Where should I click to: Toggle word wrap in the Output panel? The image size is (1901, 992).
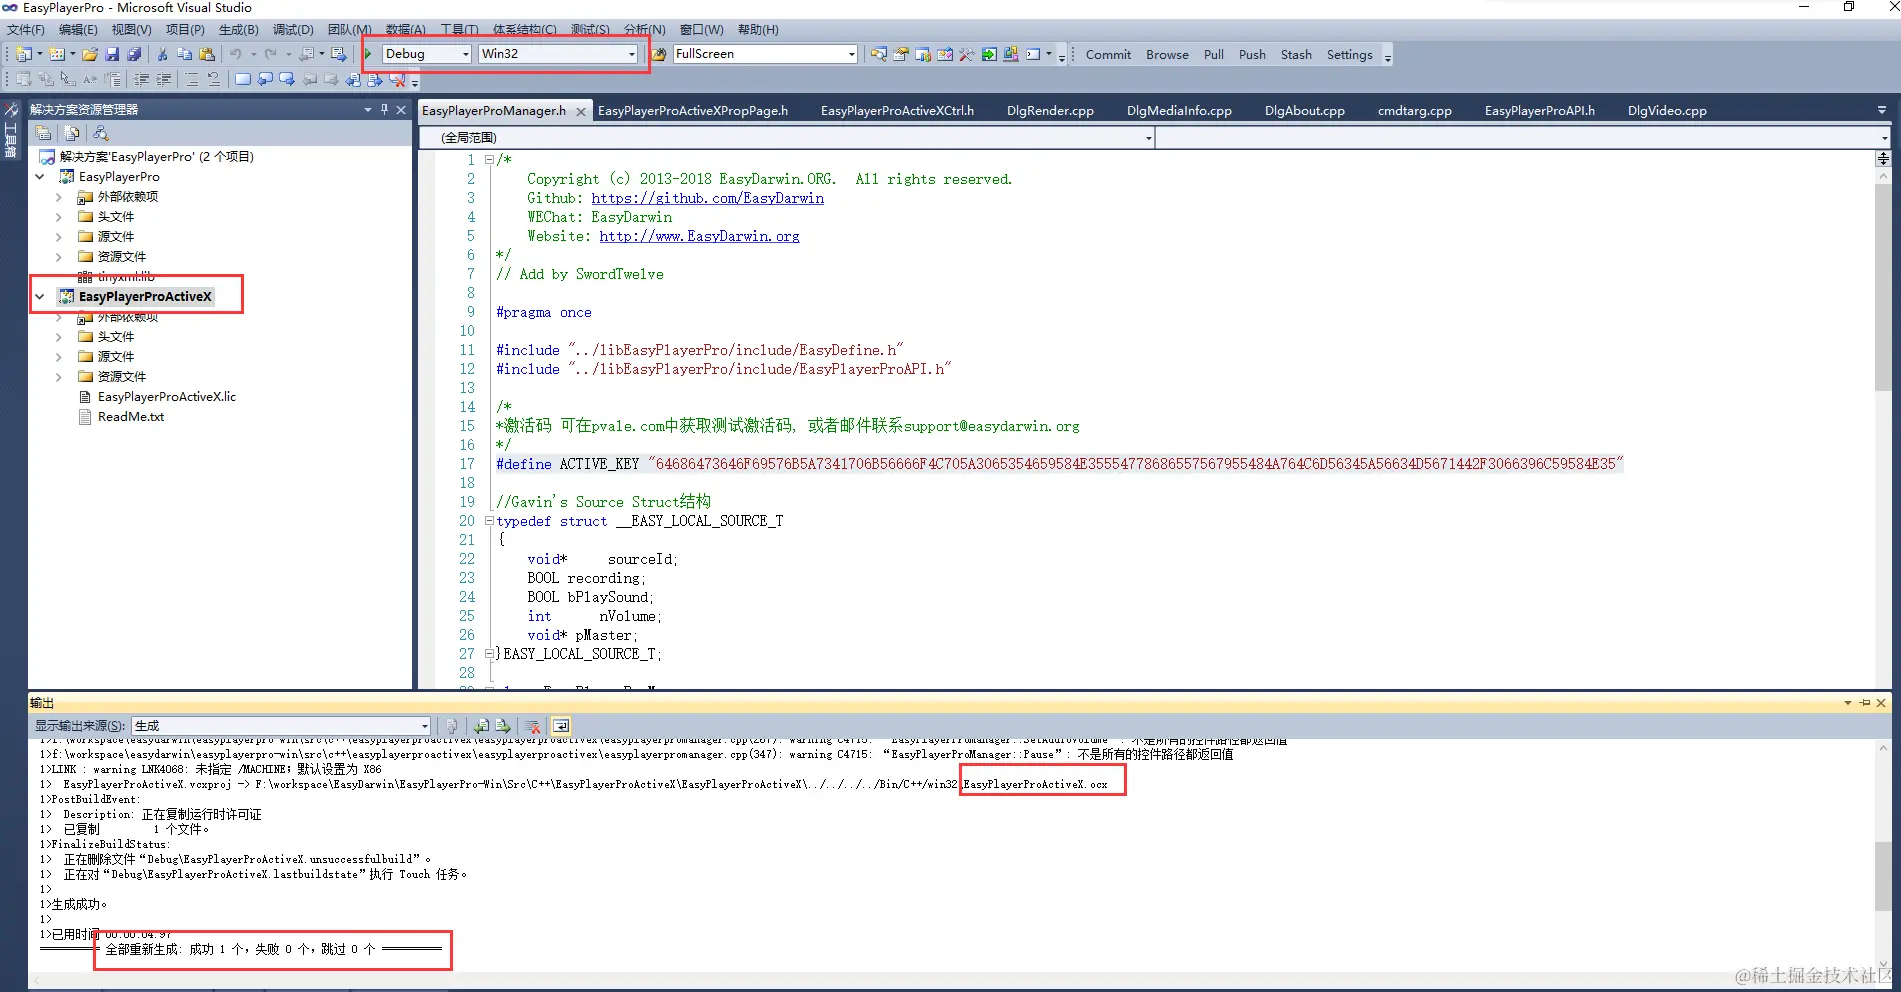561,726
